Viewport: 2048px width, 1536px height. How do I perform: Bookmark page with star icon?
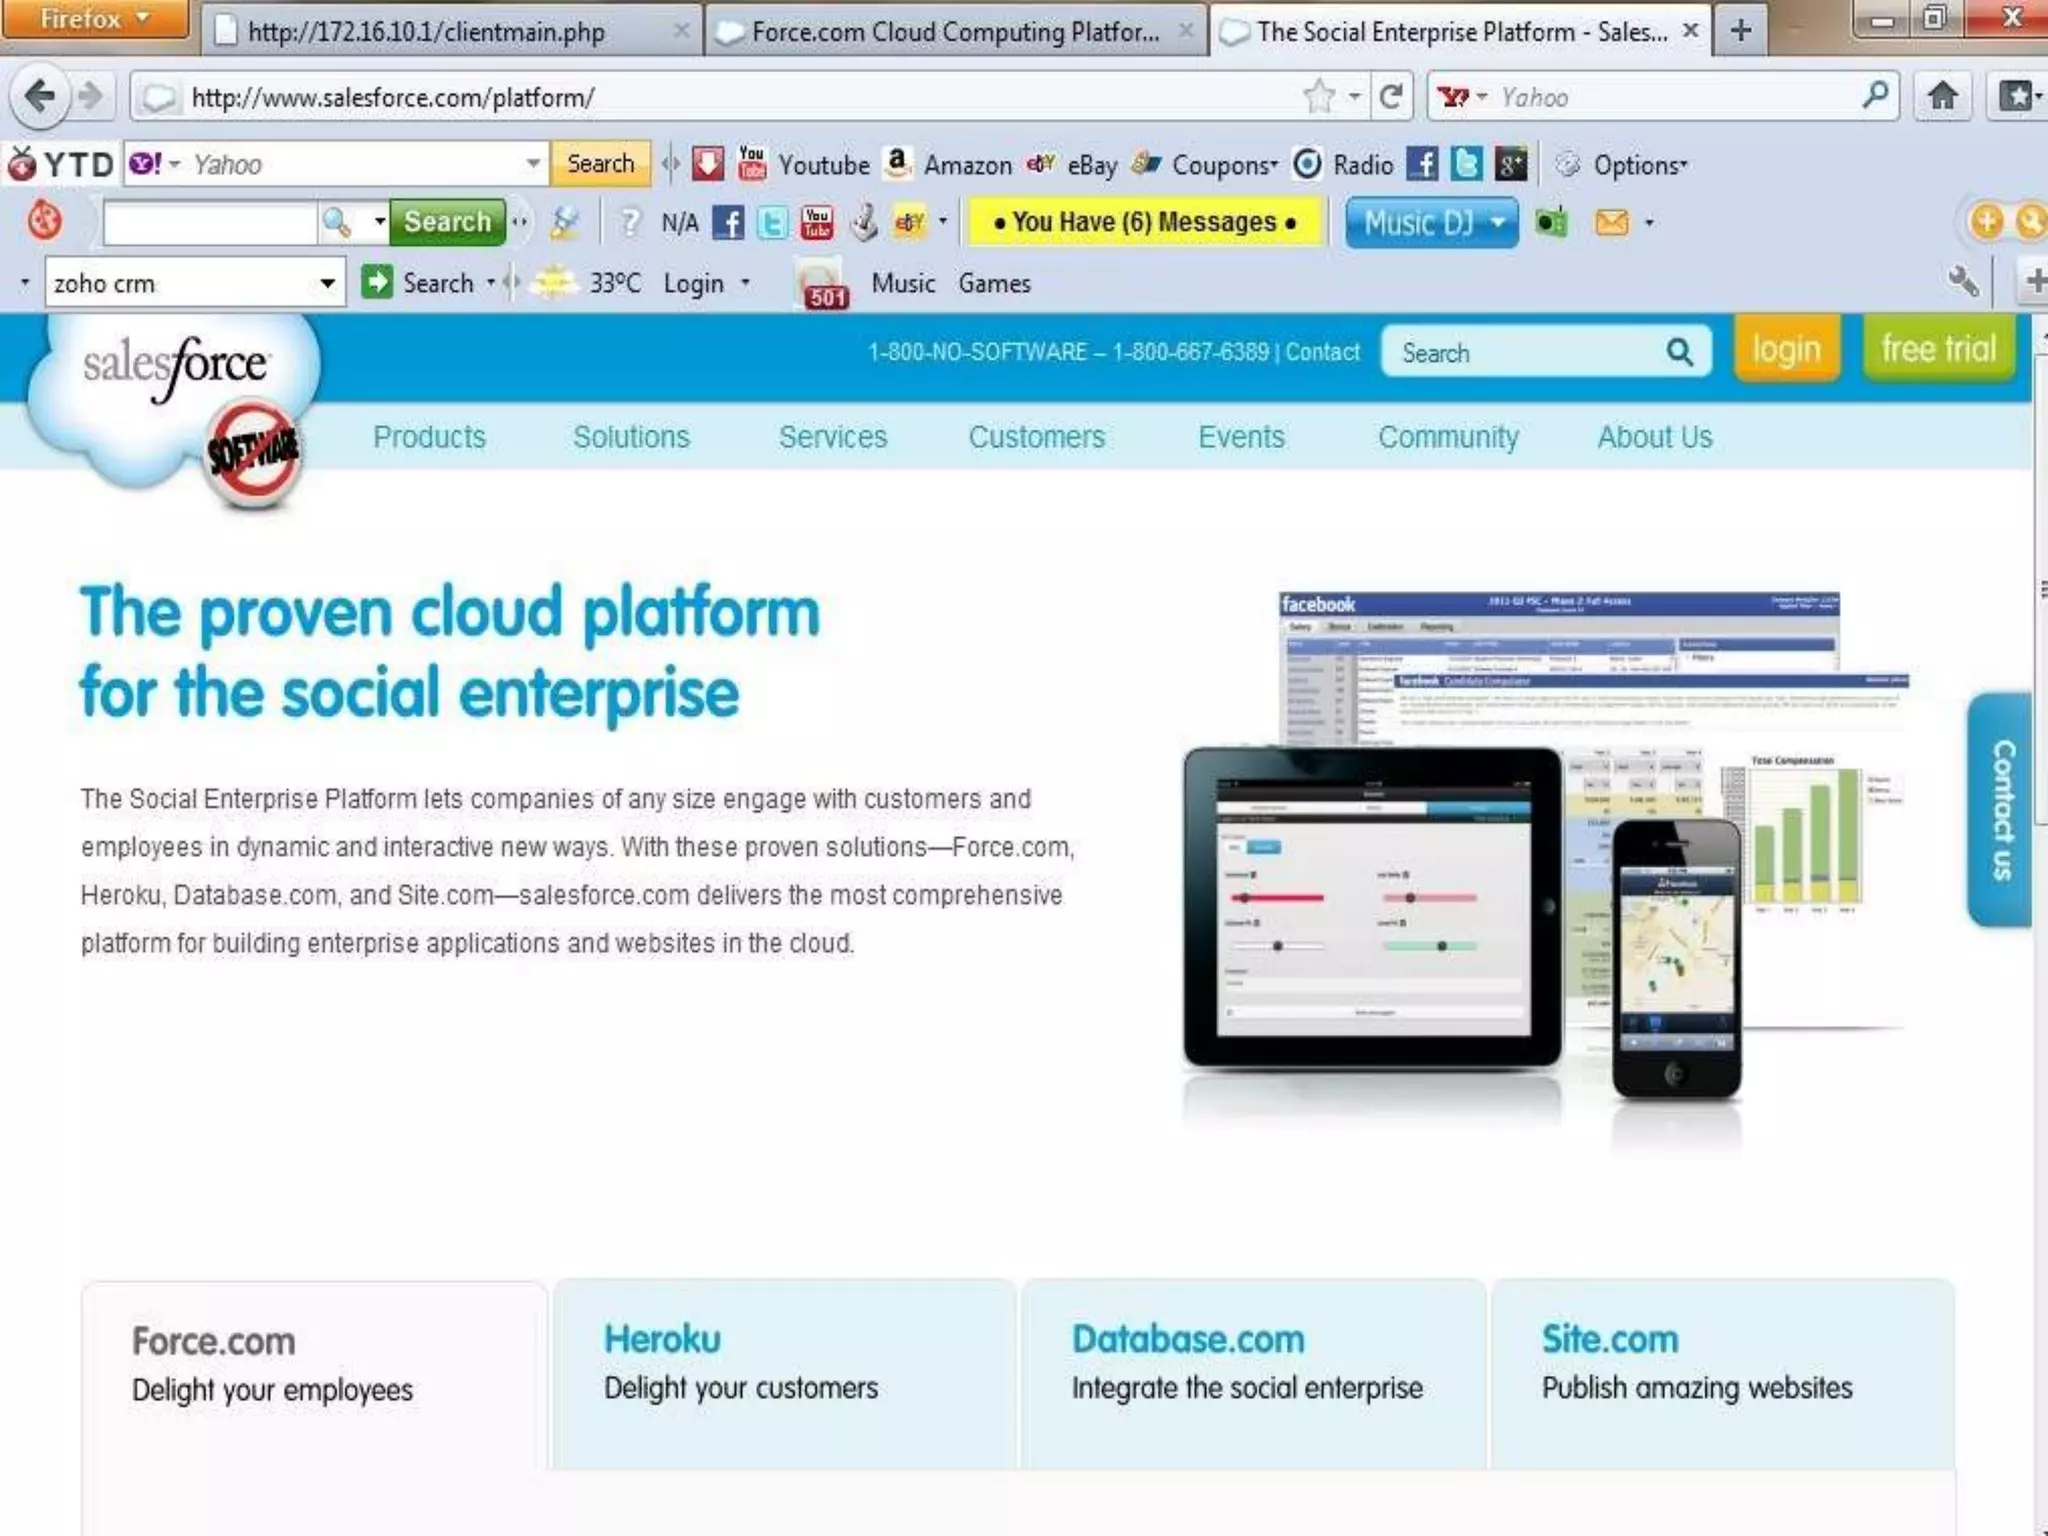coord(1319,97)
